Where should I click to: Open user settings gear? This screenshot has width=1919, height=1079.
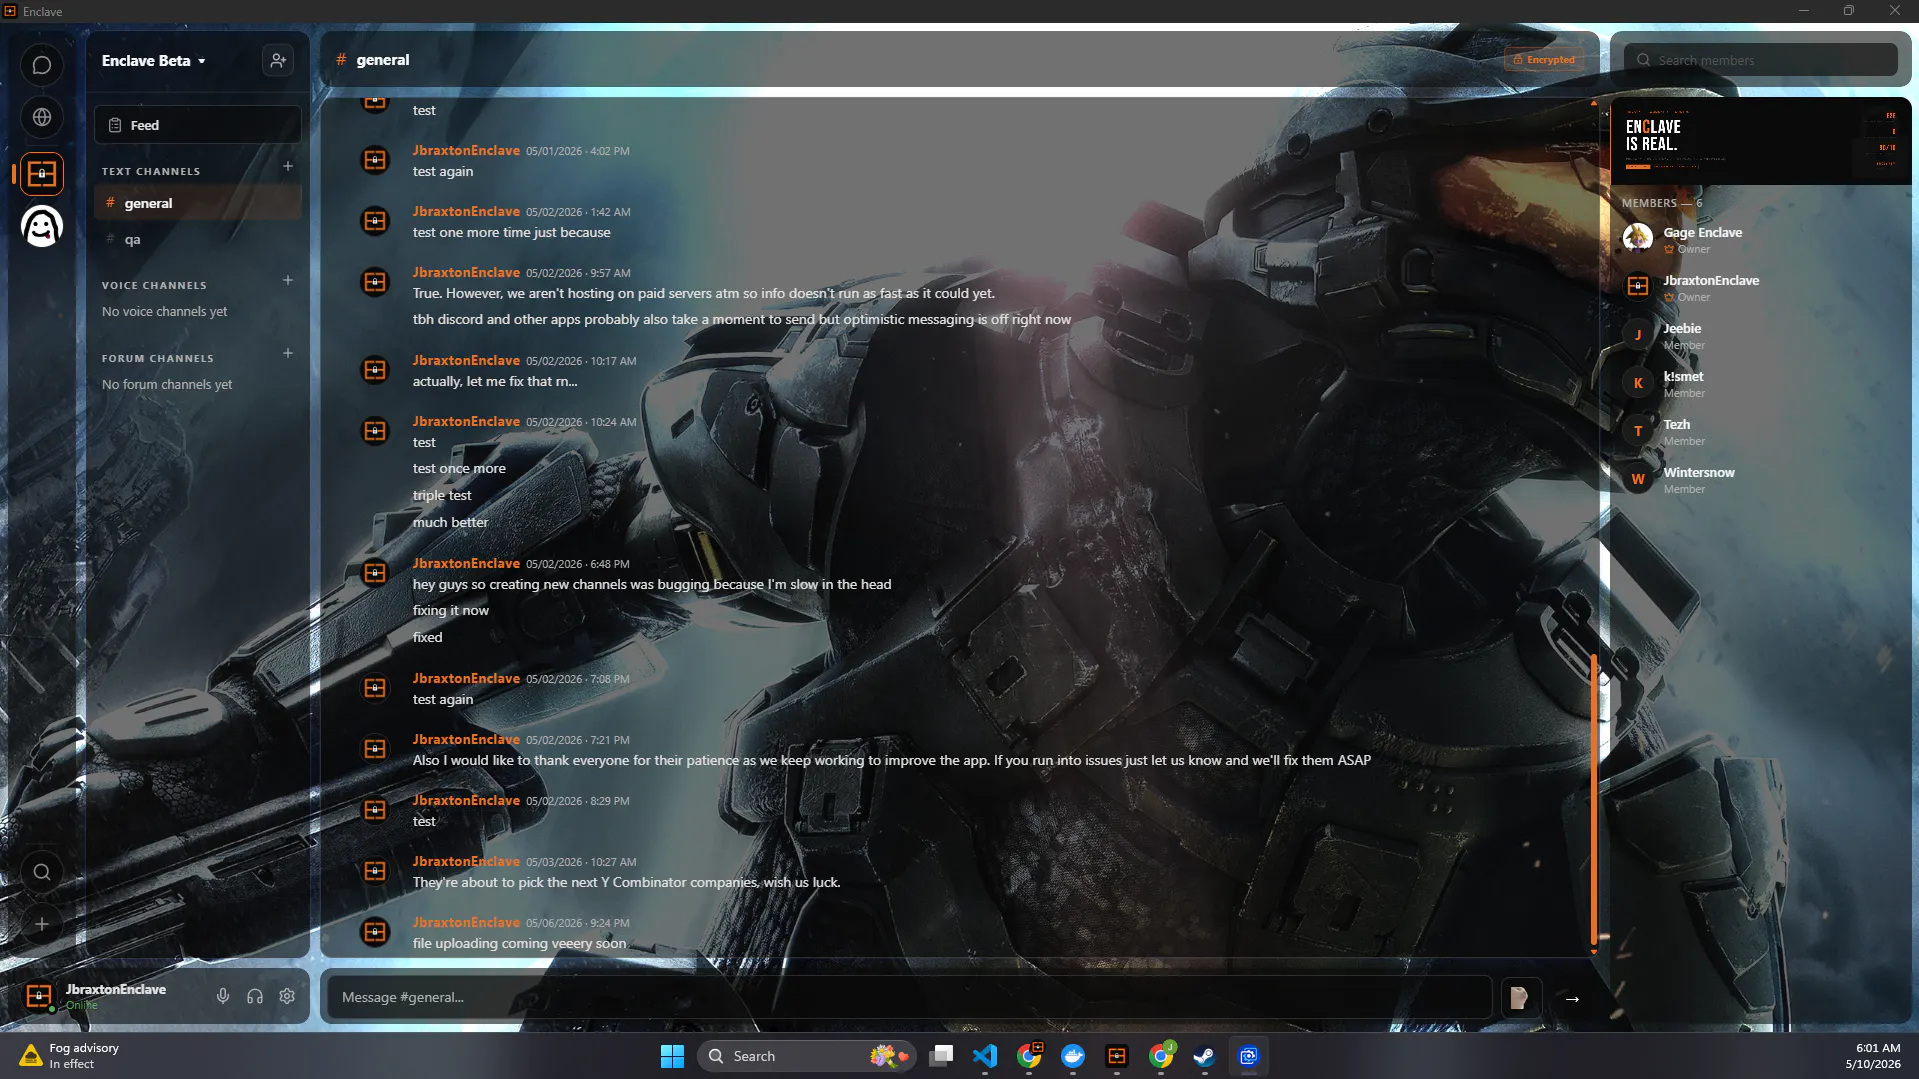click(x=287, y=996)
